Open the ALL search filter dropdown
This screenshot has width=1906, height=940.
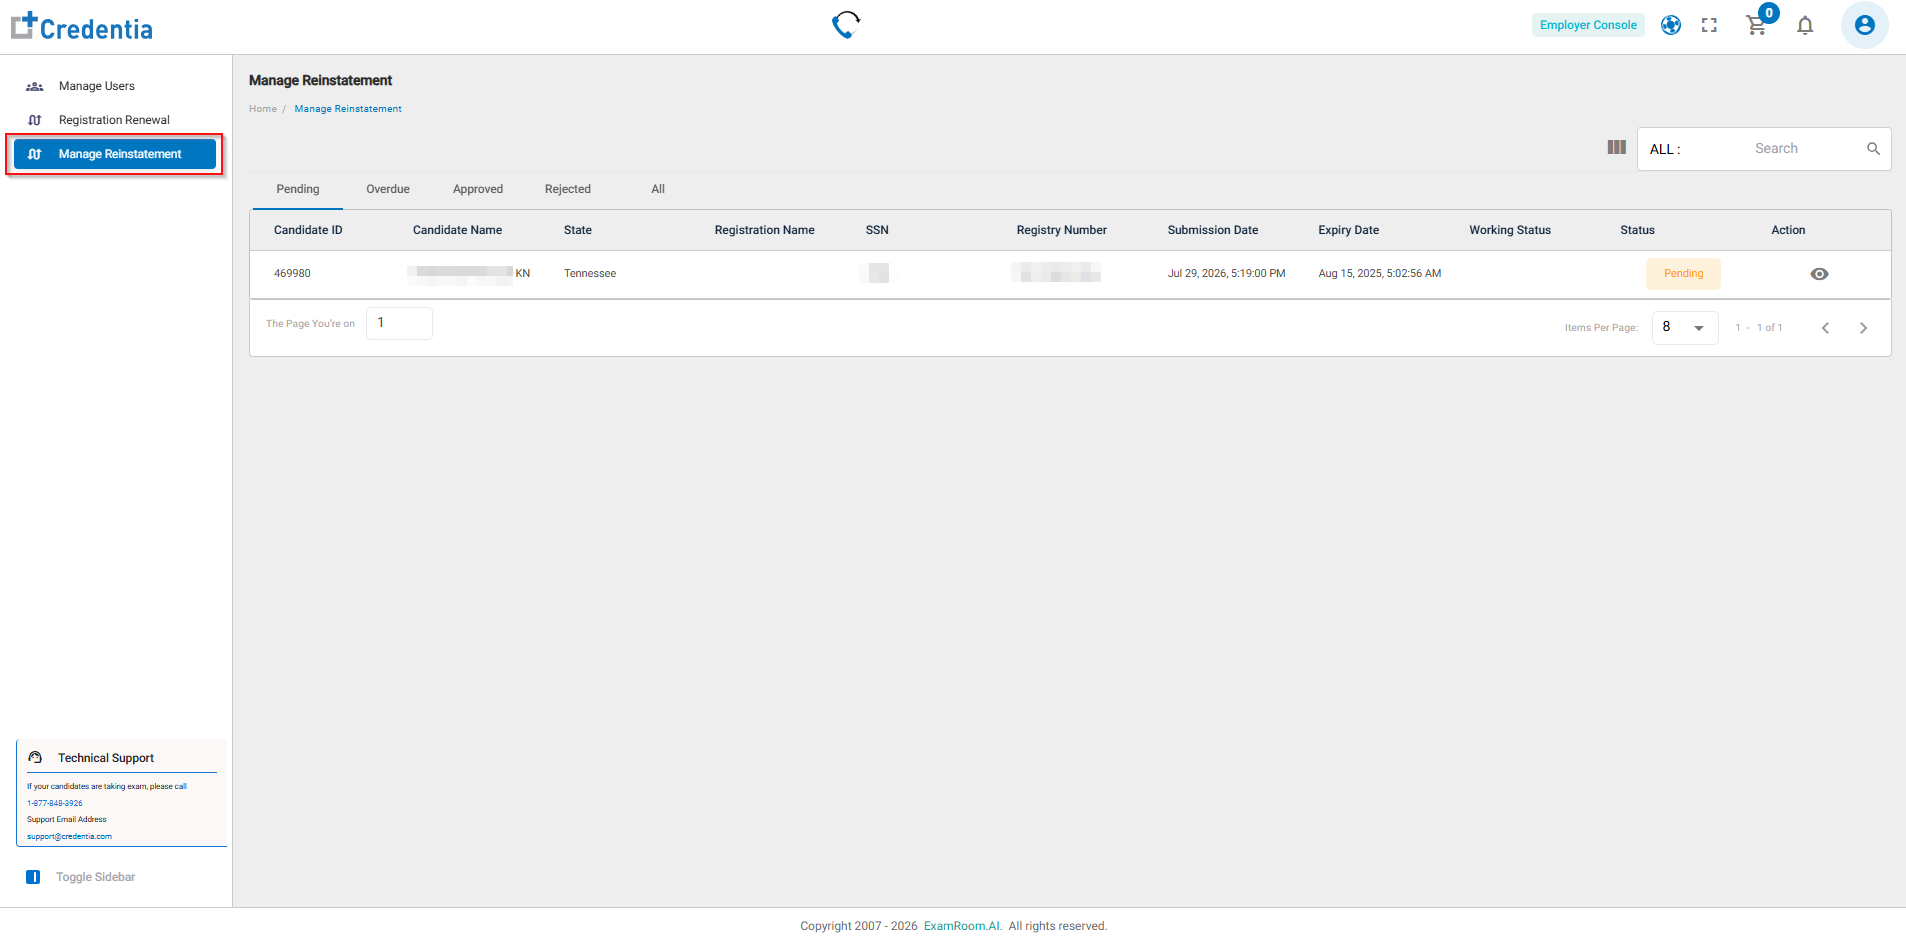pos(1665,149)
